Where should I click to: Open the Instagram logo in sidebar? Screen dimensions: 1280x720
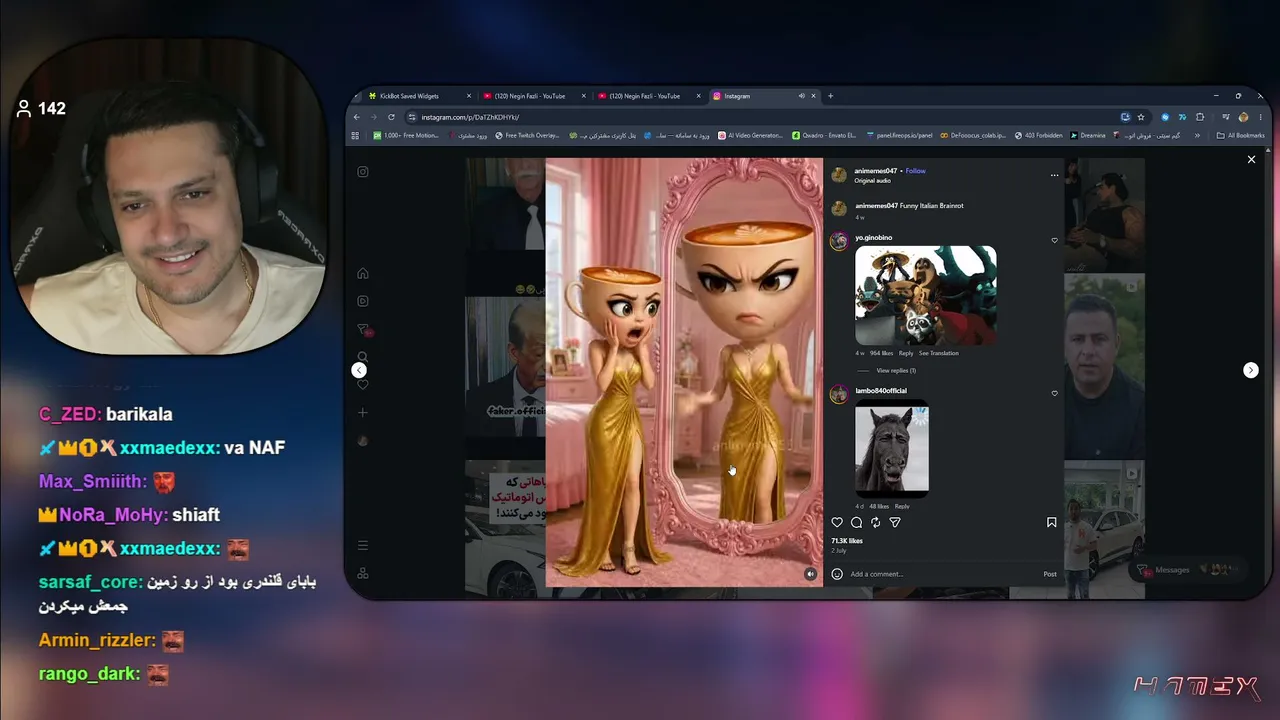(363, 171)
